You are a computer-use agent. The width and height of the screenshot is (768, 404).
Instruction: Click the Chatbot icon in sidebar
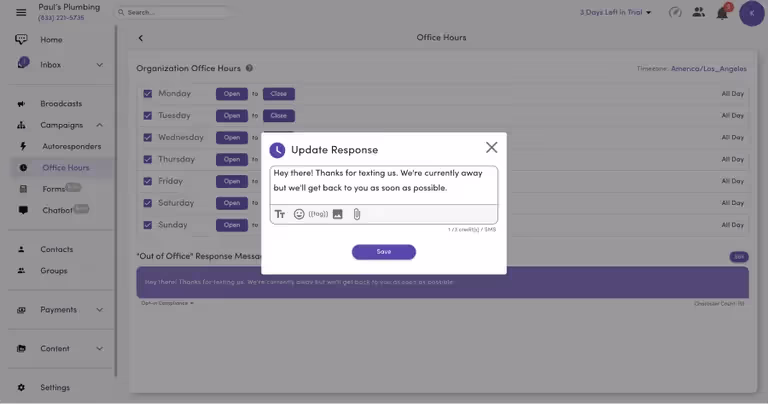pyautogui.click(x=23, y=210)
